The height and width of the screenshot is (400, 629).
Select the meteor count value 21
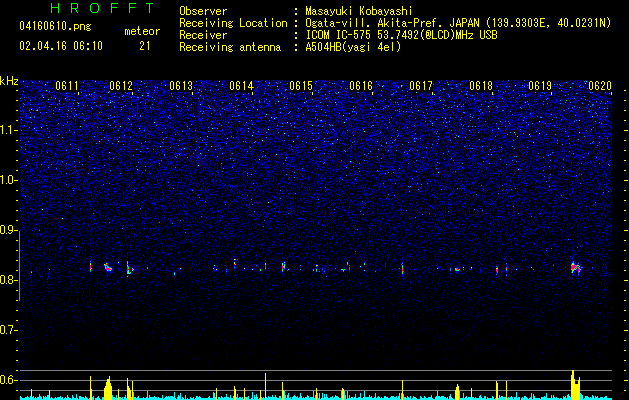[x=144, y=46]
